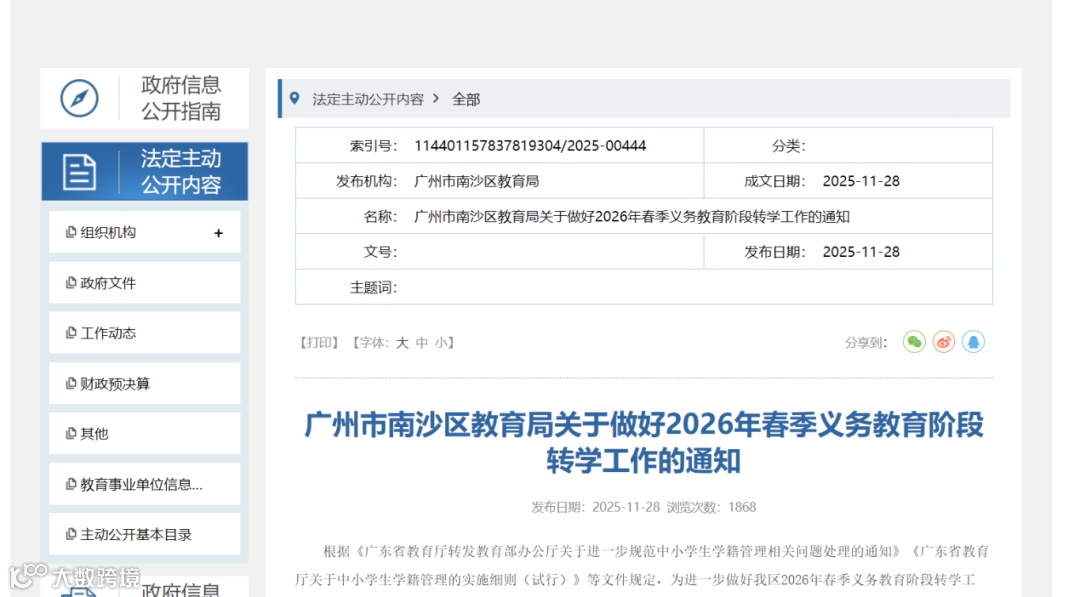Click the page icon next to 主动公开基本目录
The image size is (1080, 597).
(x=70, y=534)
